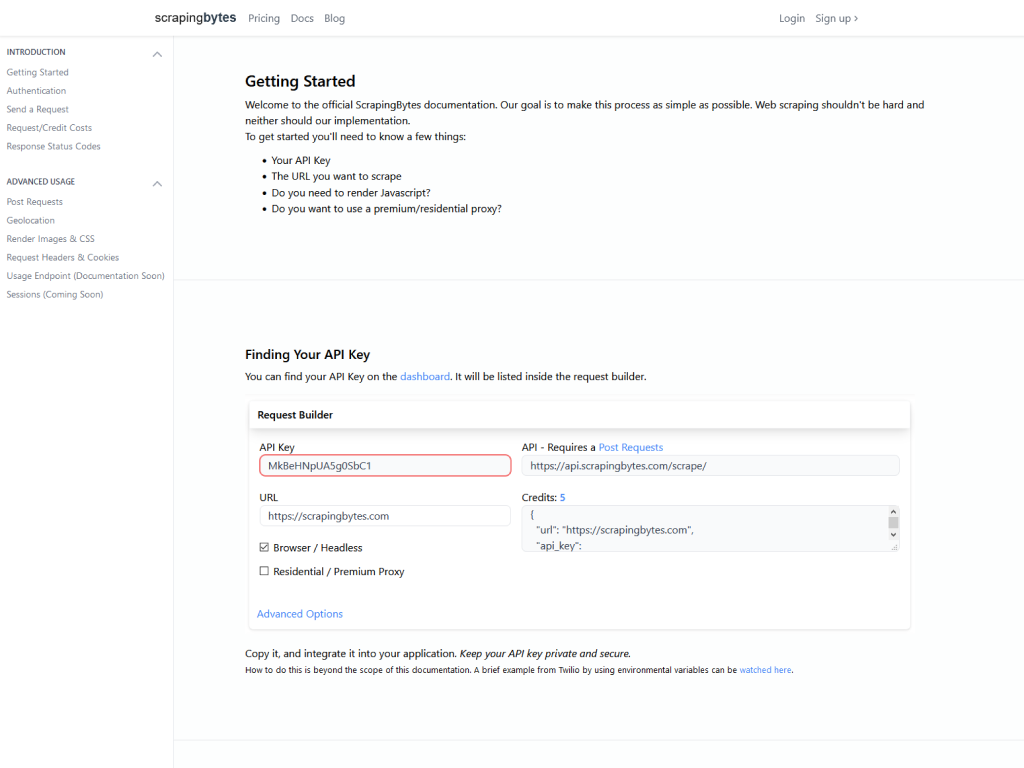Collapse the Introduction sidebar section
Screen dimensions: 1024x768
click(157, 54)
